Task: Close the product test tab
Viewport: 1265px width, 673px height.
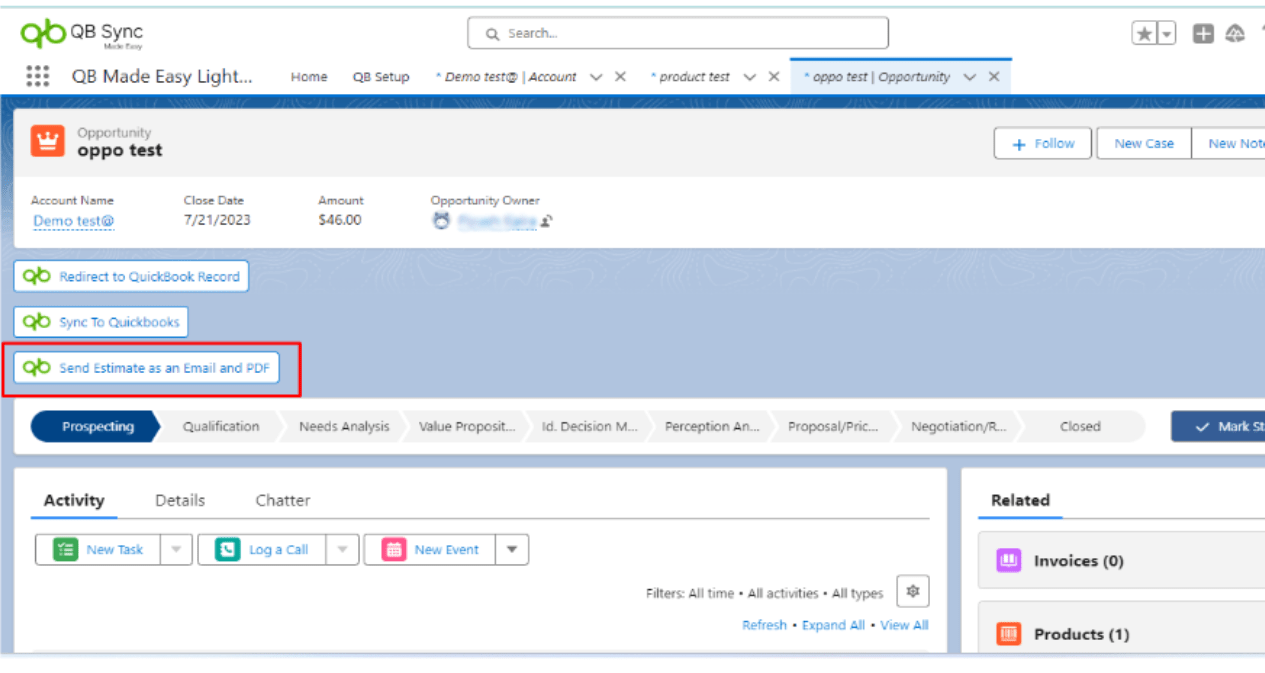Action: 774,76
